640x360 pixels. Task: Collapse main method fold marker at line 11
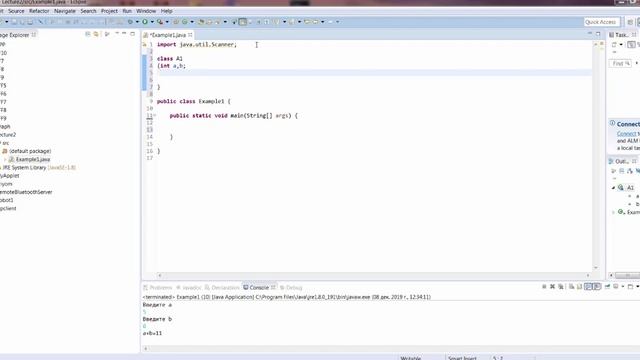pos(155,116)
